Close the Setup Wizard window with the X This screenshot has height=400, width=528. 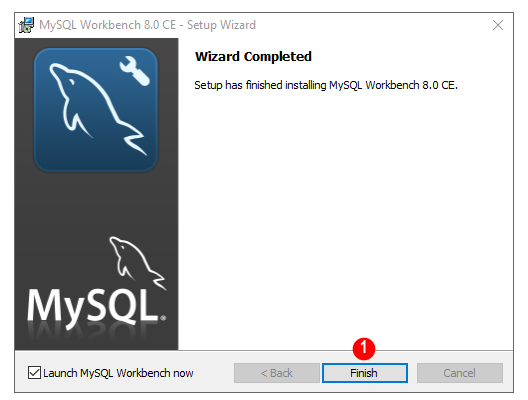[x=498, y=25]
